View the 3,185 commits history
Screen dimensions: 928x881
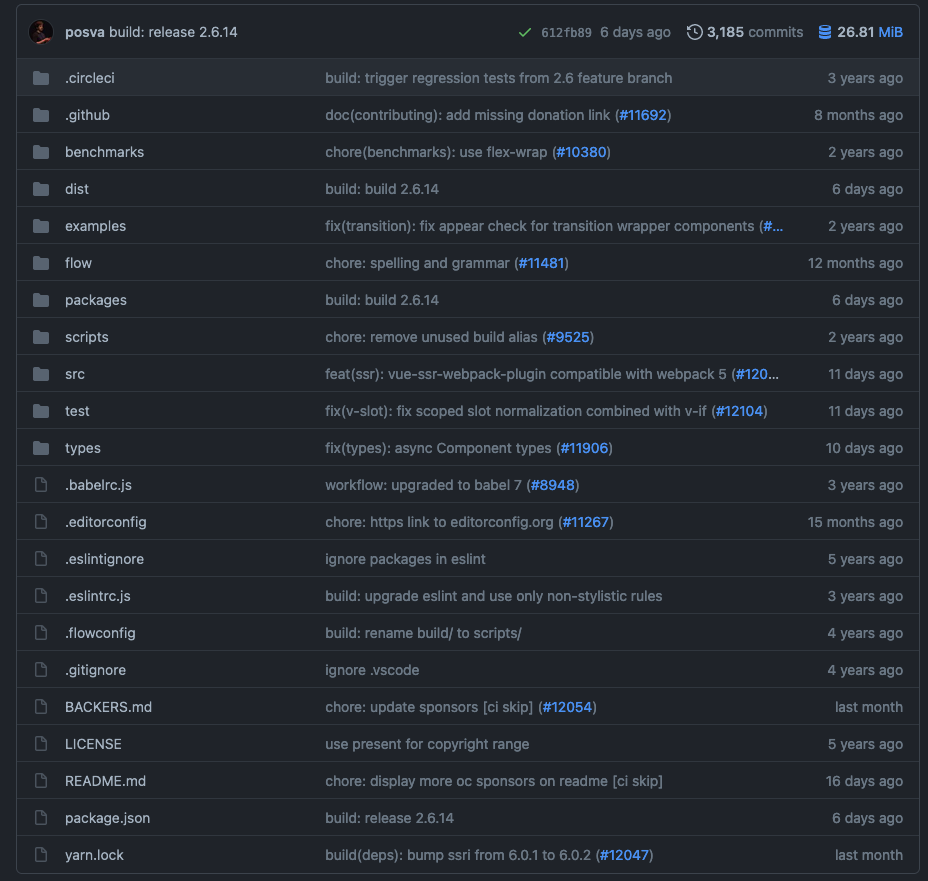(754, 32)
